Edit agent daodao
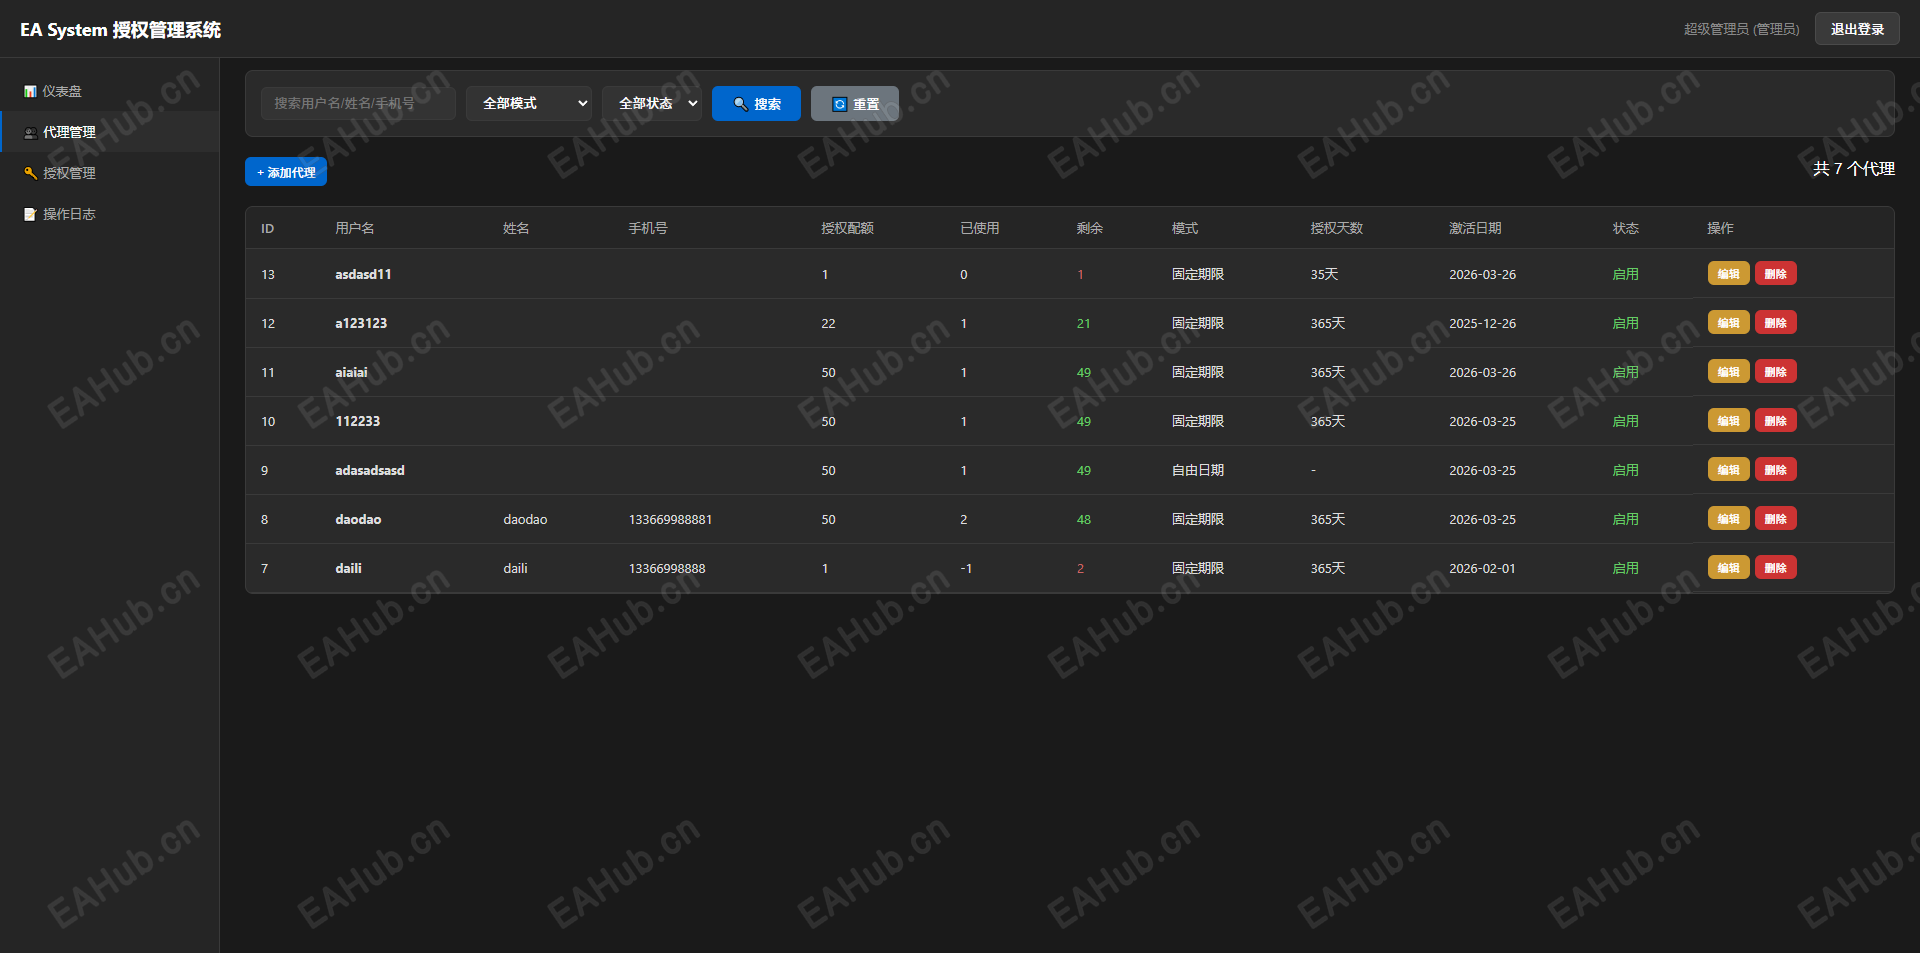 click(x=1728, y=519)
